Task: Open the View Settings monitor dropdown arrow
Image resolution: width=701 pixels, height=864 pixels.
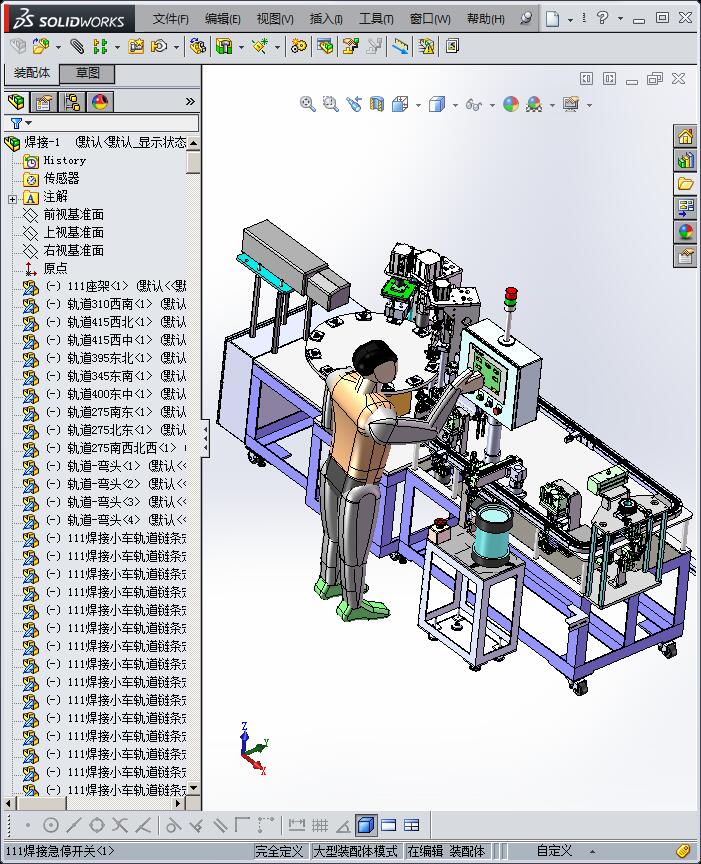Action: click(x=589, y=105)
